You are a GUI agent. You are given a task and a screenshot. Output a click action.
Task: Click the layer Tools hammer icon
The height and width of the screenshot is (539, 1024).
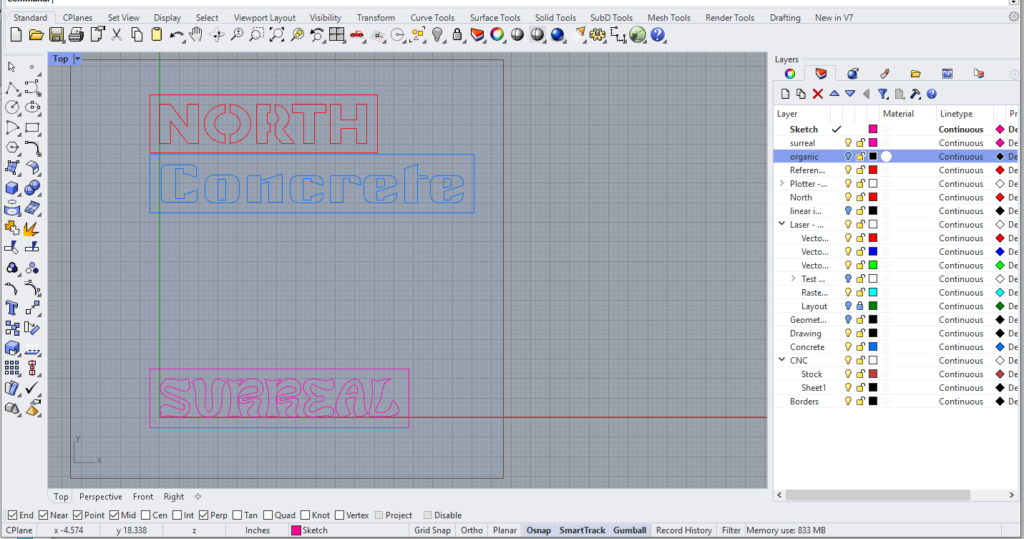[x=916, y=94]
